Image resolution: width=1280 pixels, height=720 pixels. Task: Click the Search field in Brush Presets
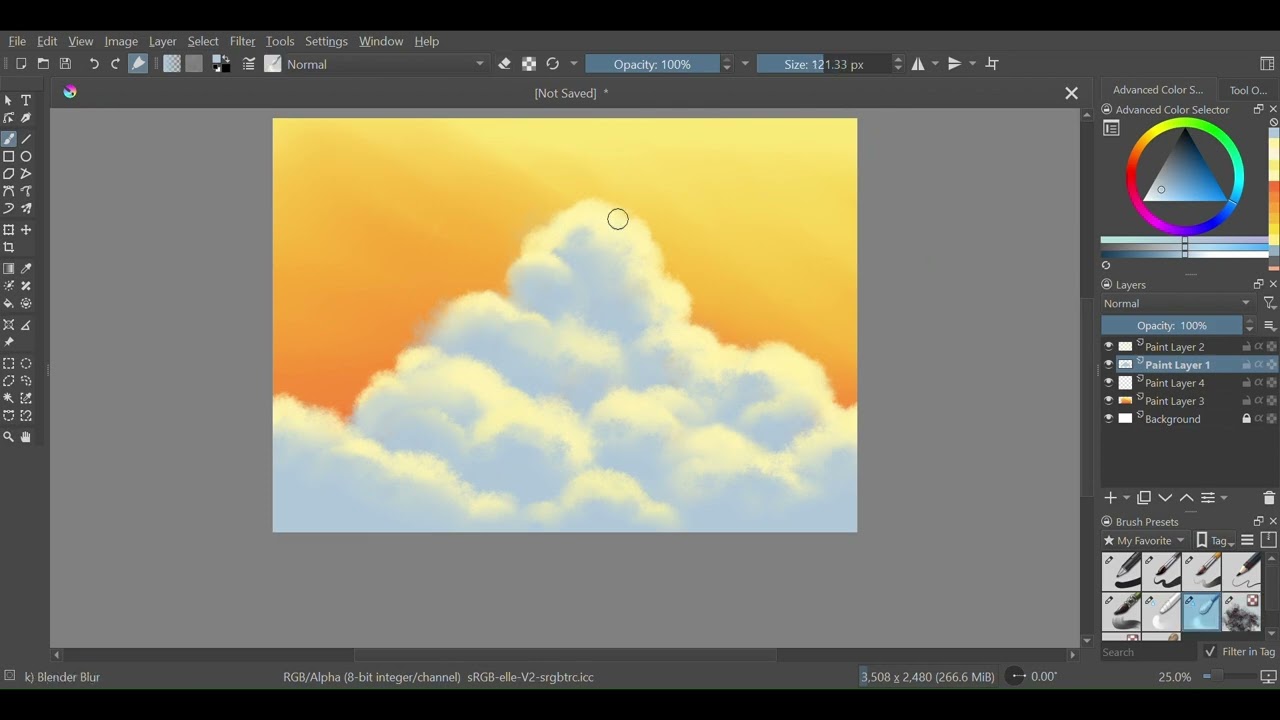pos(1148,652)
